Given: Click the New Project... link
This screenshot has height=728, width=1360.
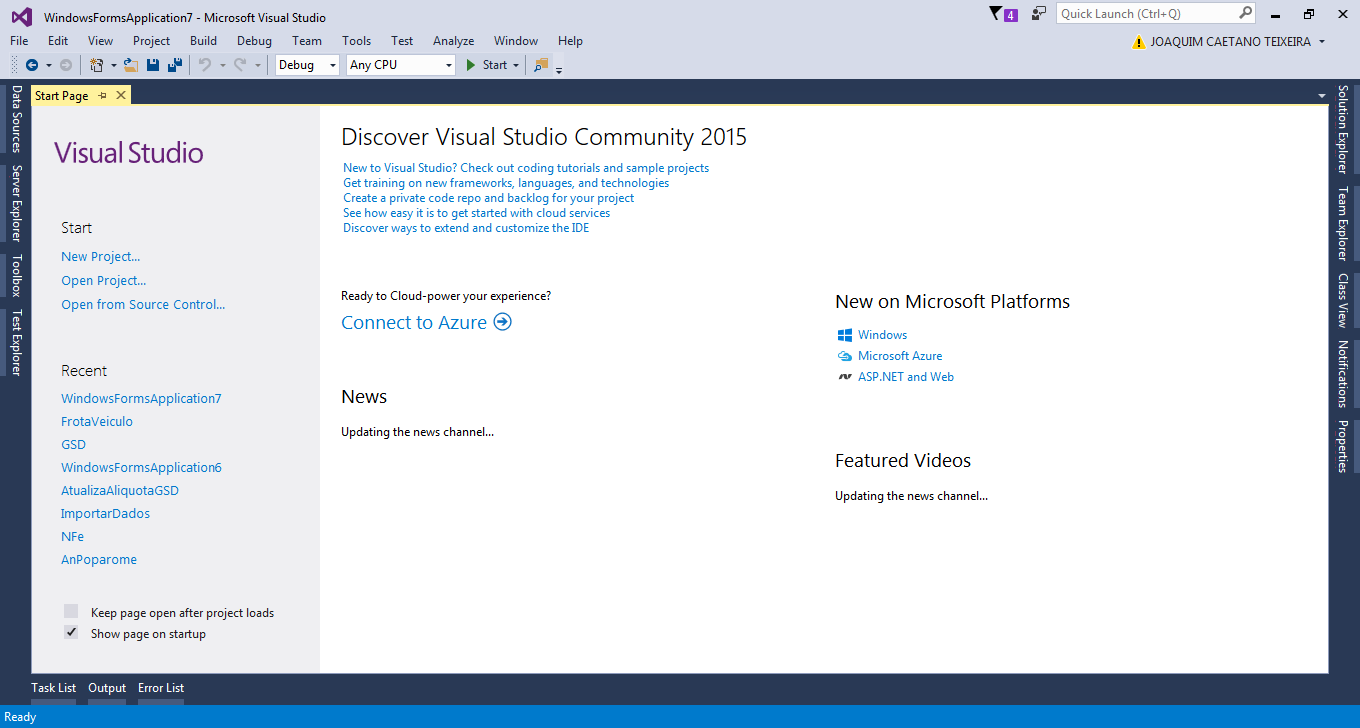Looking at the screenshot, I should 100,257.
